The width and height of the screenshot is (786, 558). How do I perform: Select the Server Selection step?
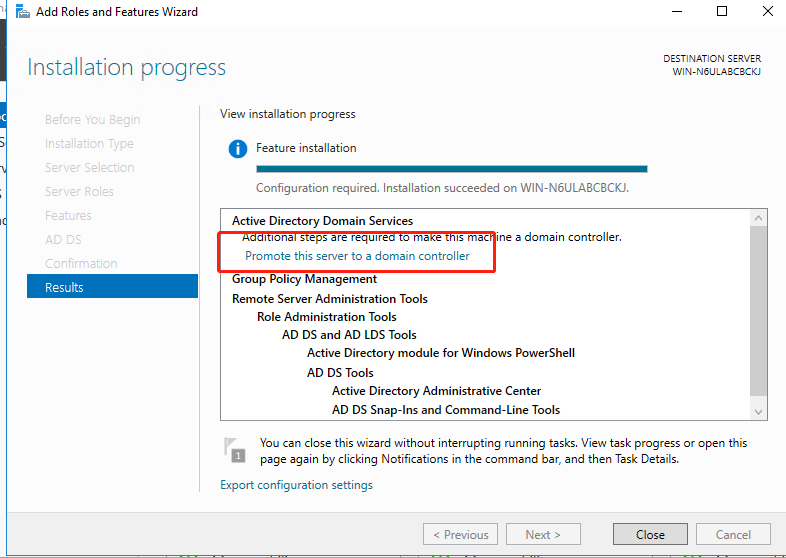coord(89,167)
